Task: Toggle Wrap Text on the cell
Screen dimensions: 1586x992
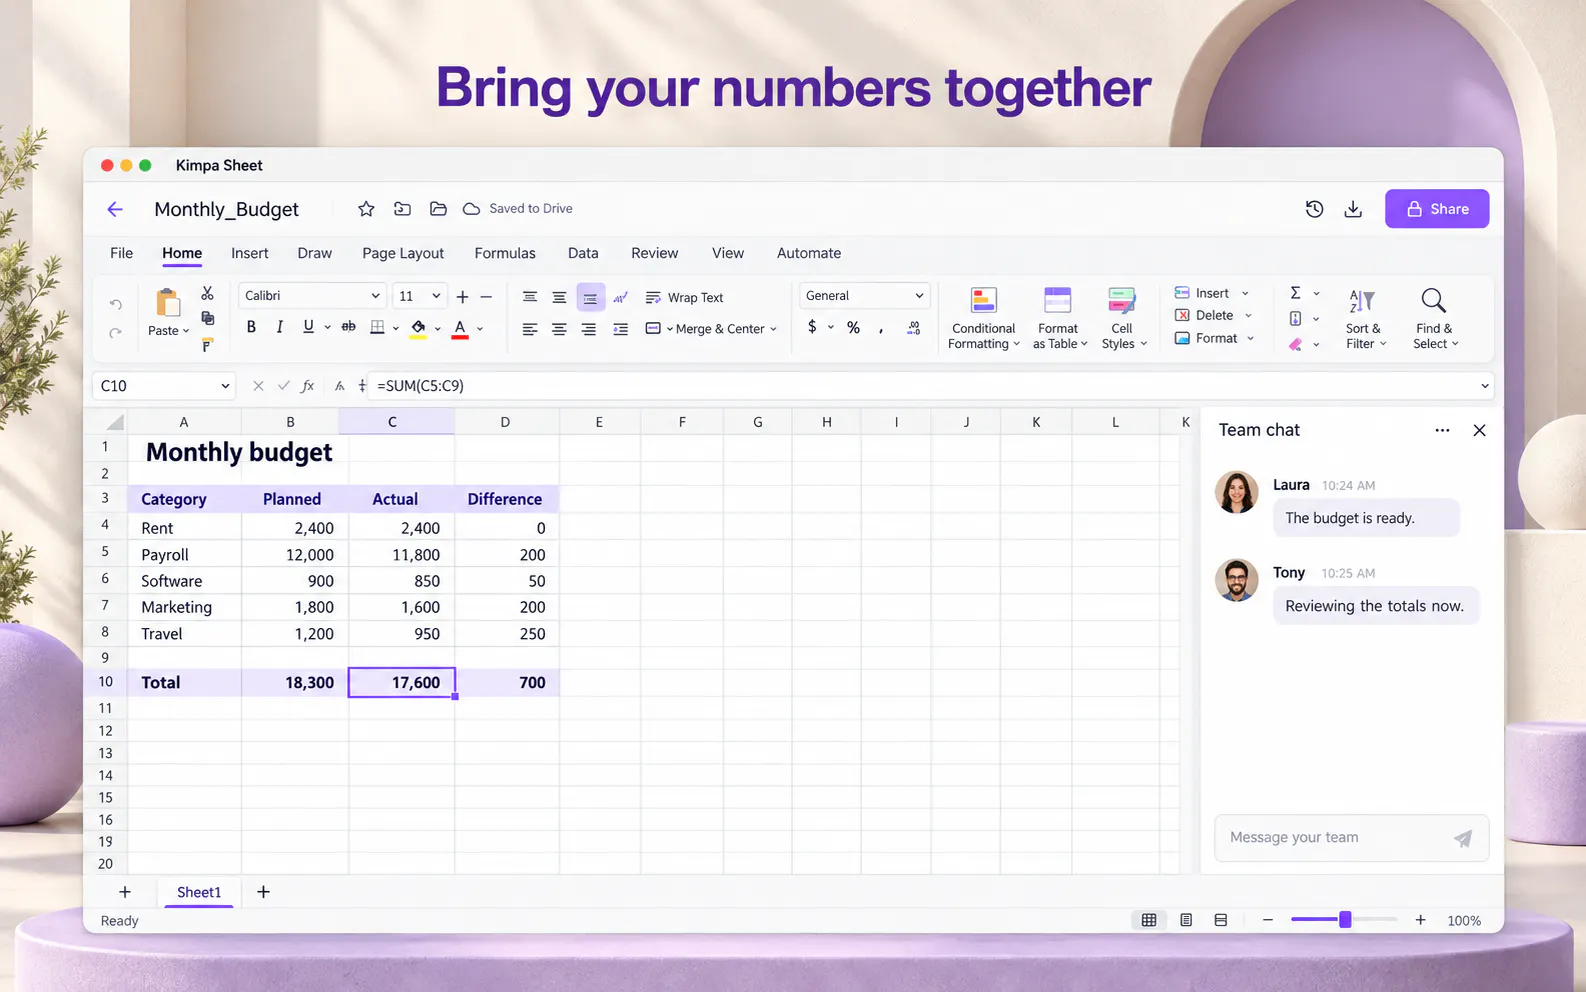Action: click(684, 298)
